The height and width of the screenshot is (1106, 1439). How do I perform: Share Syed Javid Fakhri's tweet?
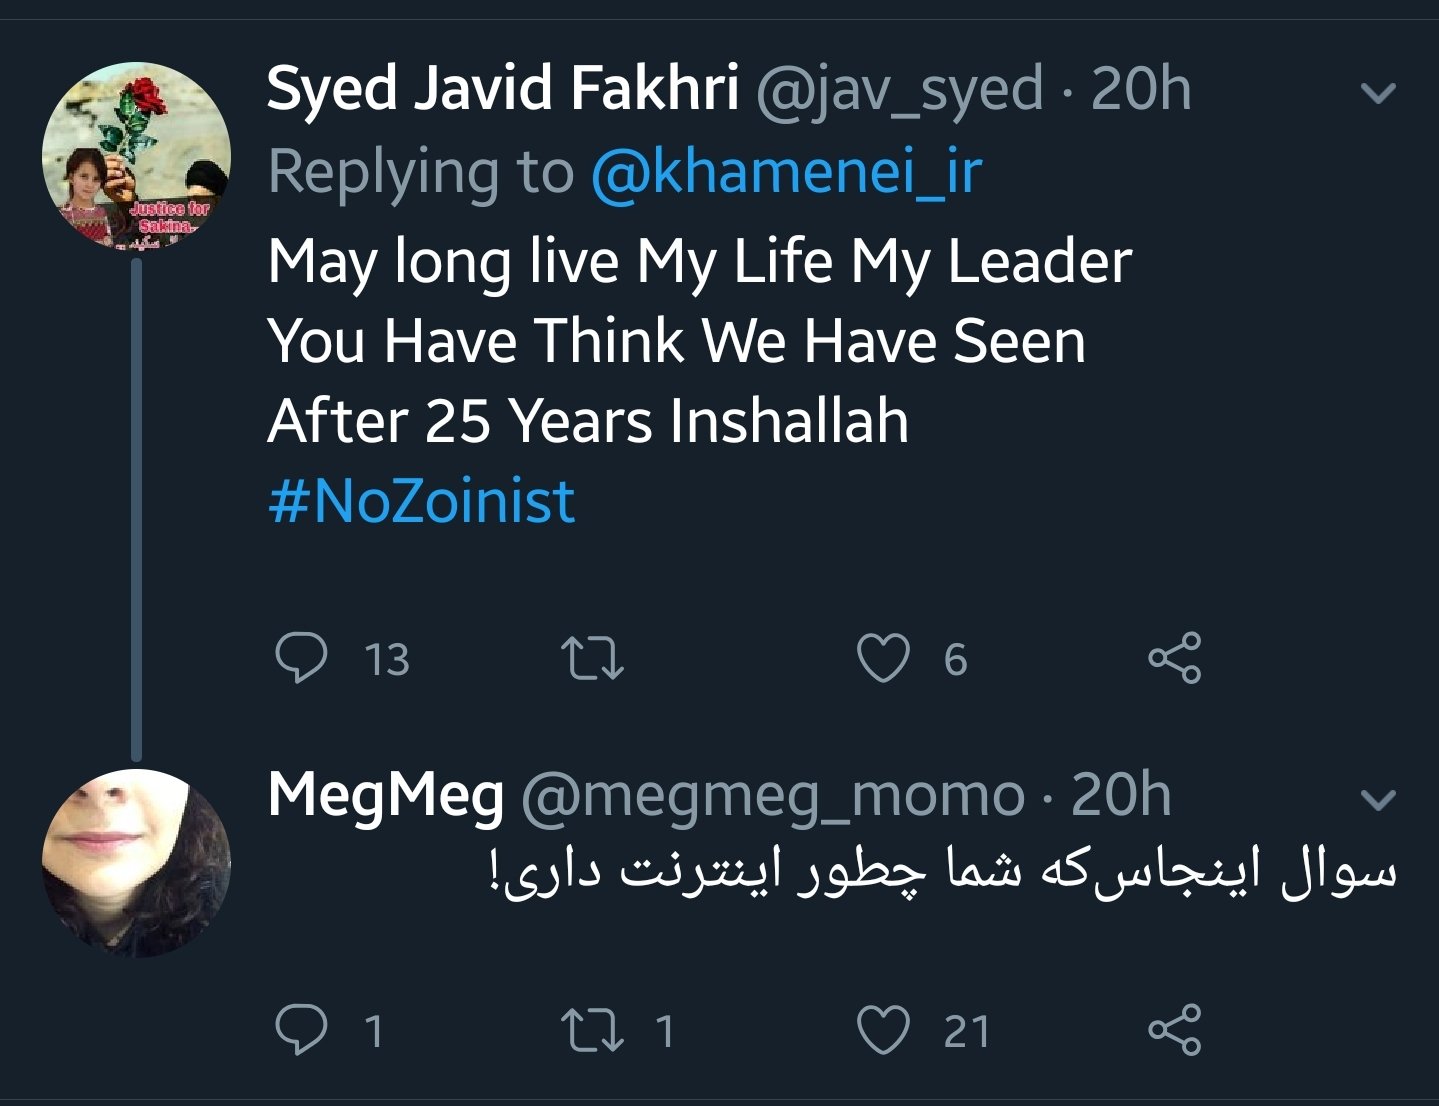[x=1174, y=659]
